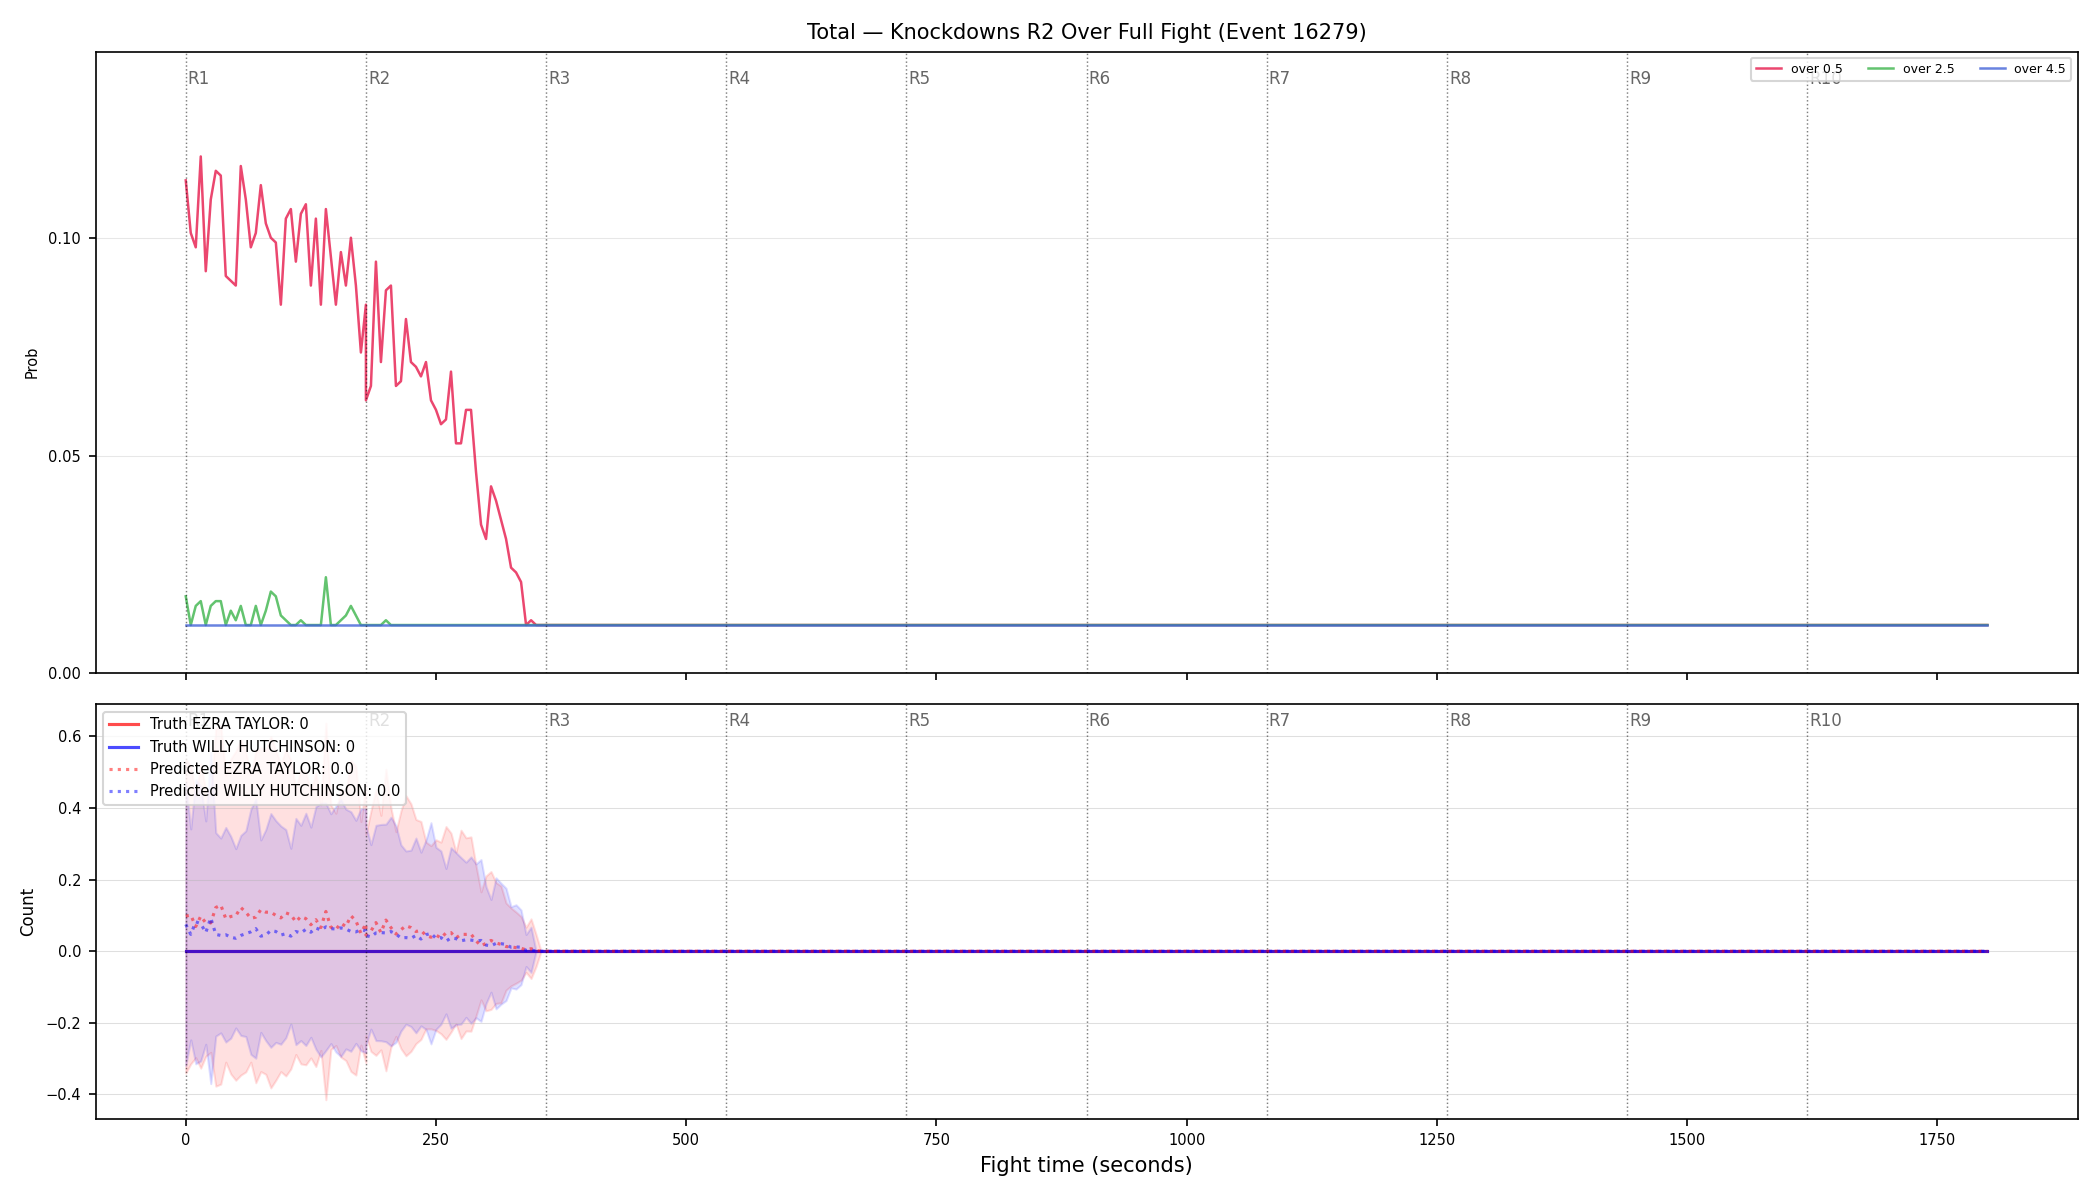This screenshot has height=1200, width=2100.
Task: Click the 1750 tick on the x-axis
Action: point(1937,1139)
